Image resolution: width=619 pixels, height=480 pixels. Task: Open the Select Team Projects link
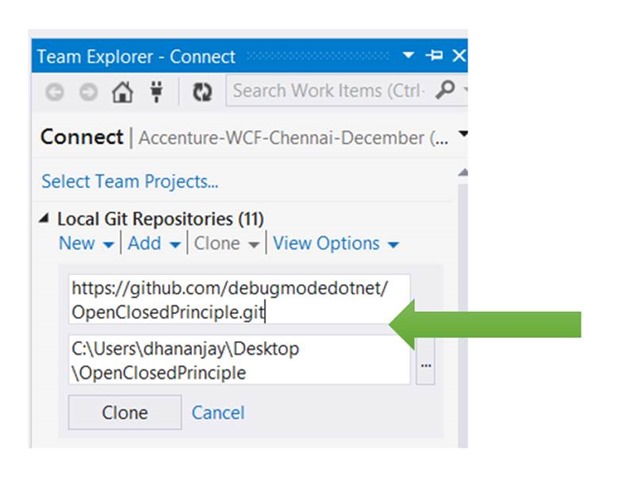(130, 181)
